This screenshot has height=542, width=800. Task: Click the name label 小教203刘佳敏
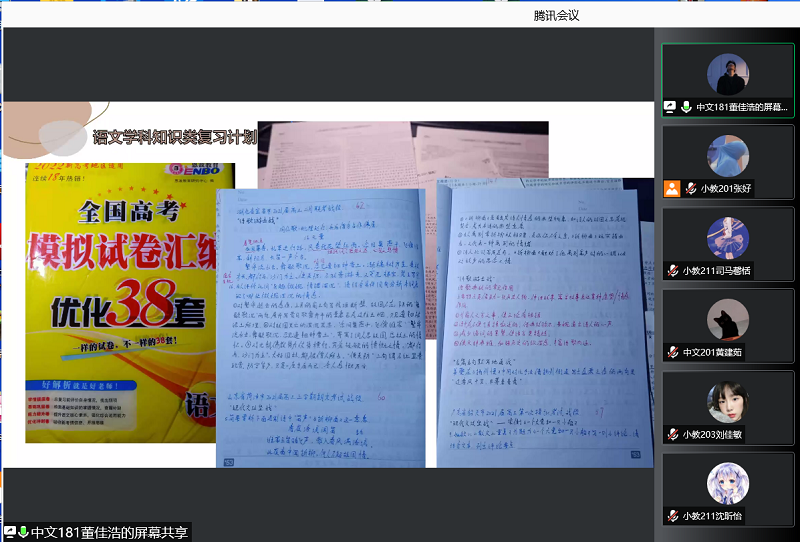(x=712, y=434)
